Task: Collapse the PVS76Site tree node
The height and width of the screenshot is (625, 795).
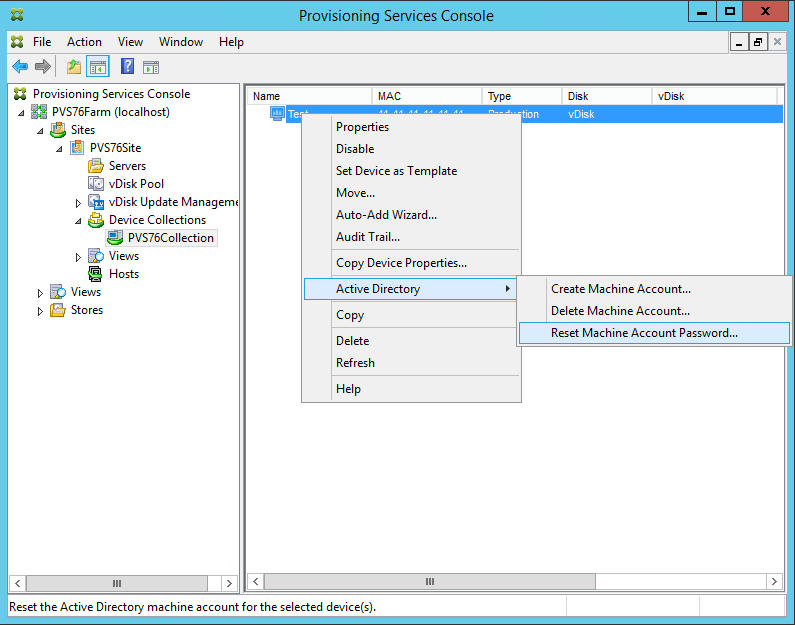Action: click(59, 149)
